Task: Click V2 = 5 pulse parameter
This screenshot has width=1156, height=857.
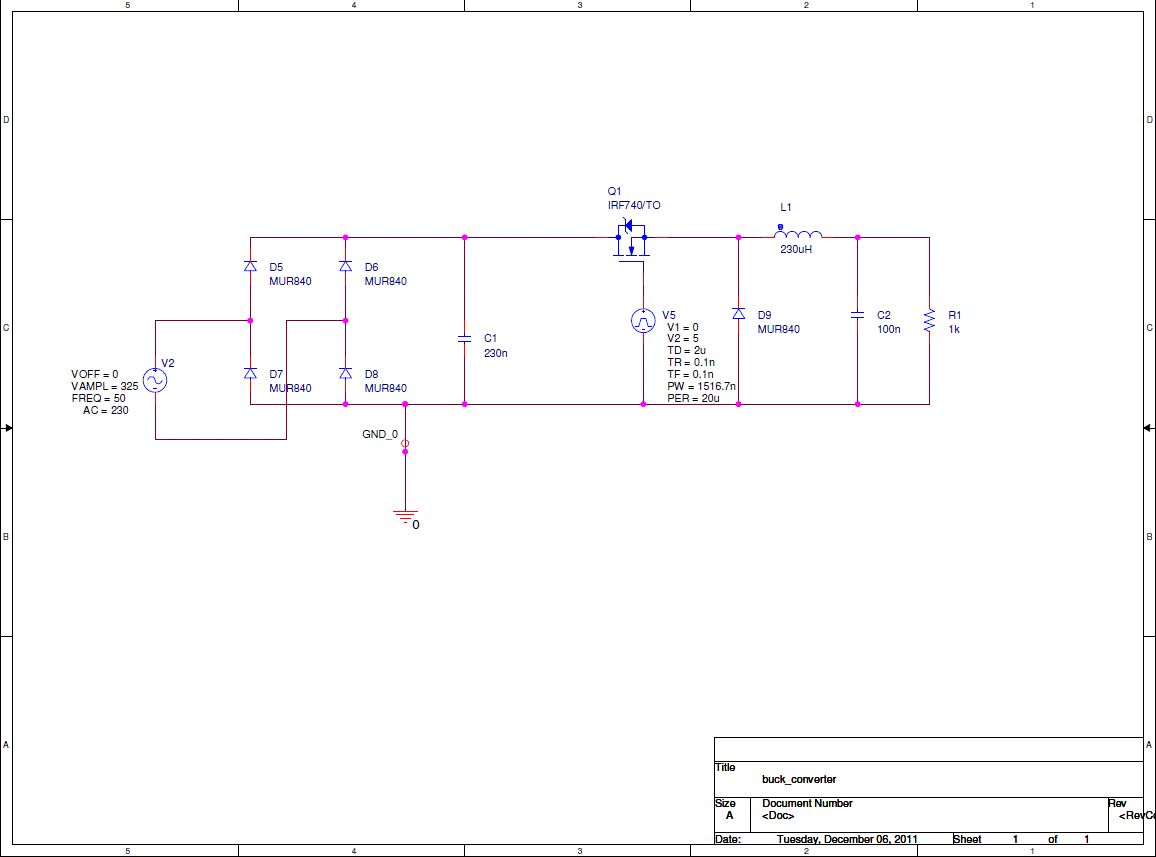Action: (683, 339)
